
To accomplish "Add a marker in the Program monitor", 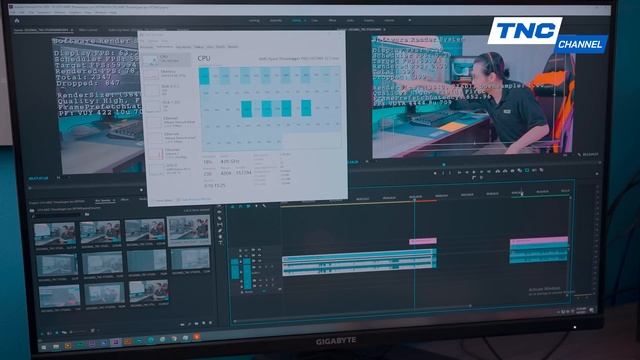I will point(435,173).
